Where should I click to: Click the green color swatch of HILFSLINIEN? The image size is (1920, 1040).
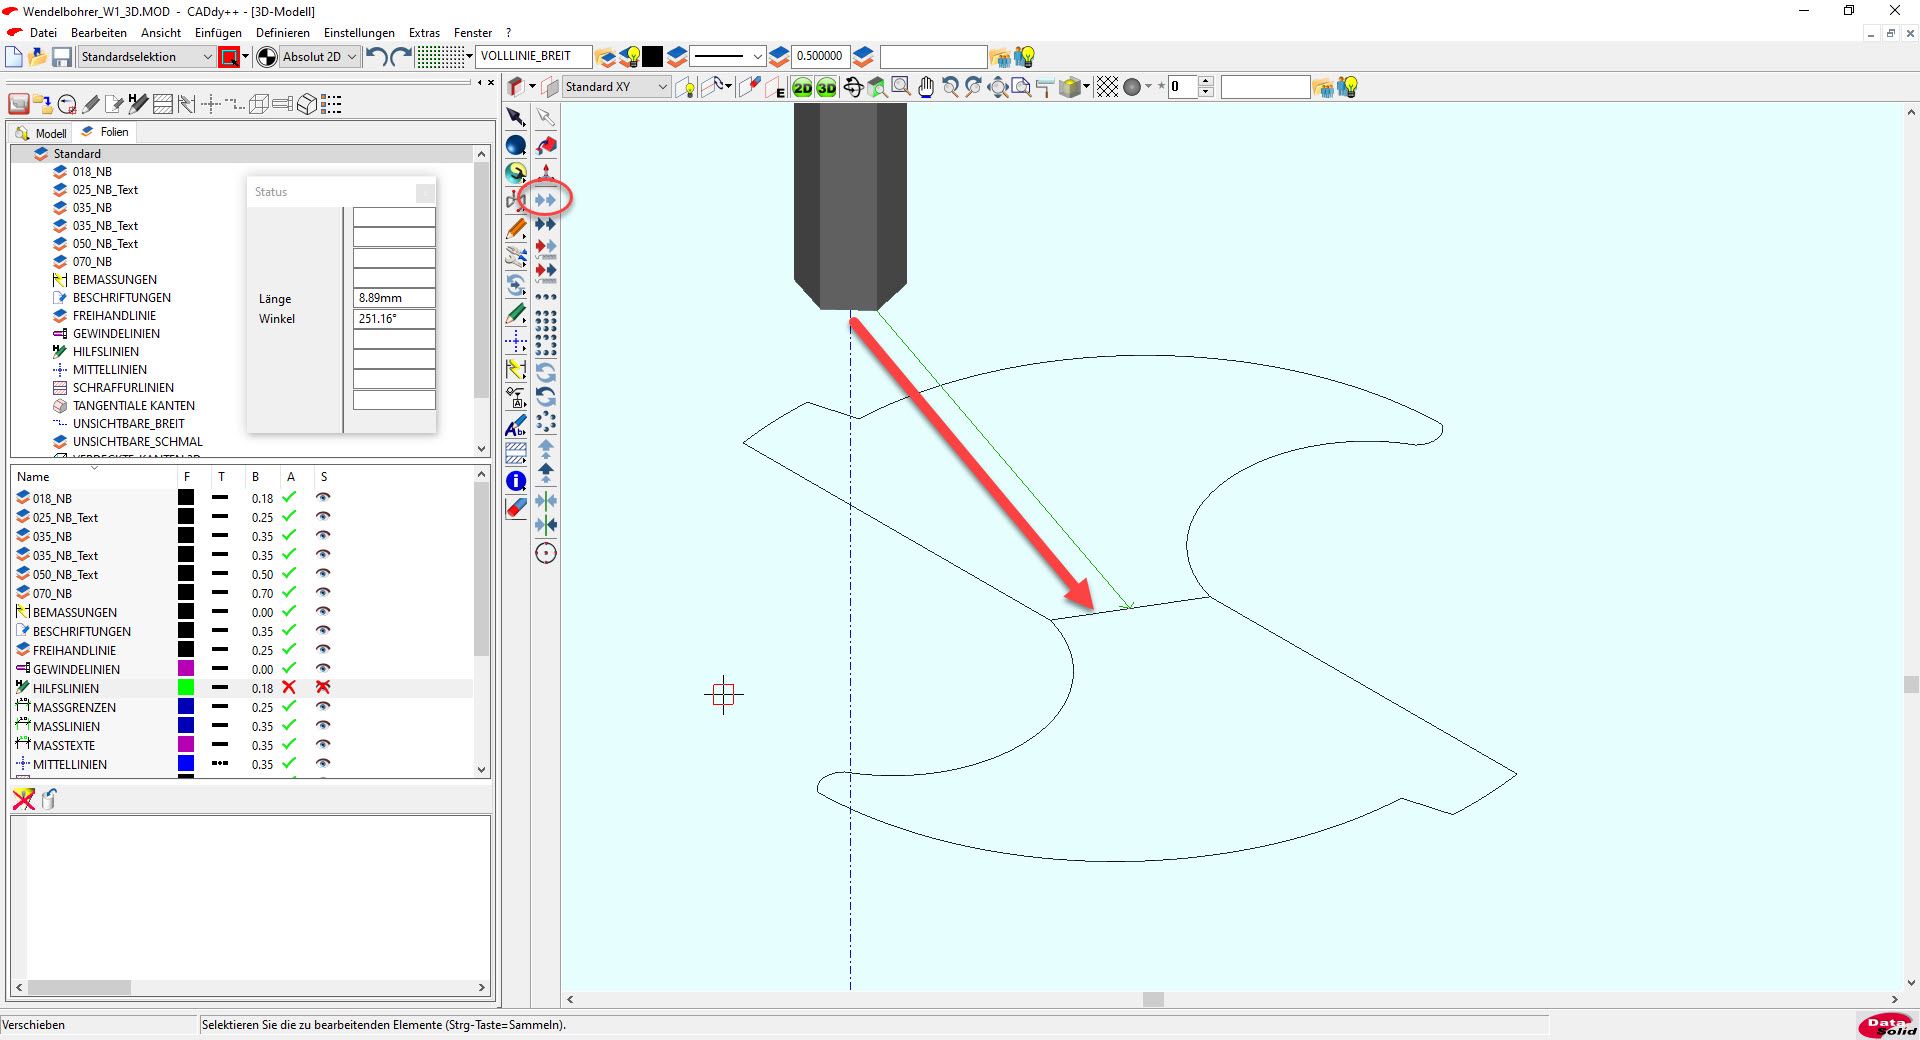tap(186, 688)
